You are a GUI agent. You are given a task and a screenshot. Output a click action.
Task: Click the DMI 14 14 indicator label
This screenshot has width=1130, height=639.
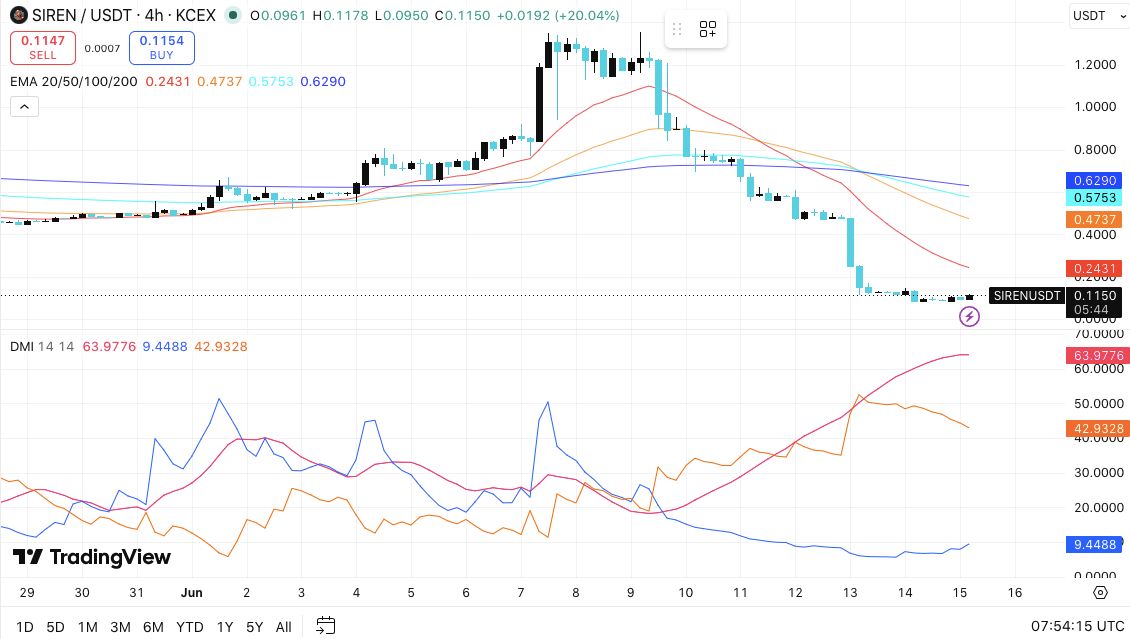coord(42,347)
